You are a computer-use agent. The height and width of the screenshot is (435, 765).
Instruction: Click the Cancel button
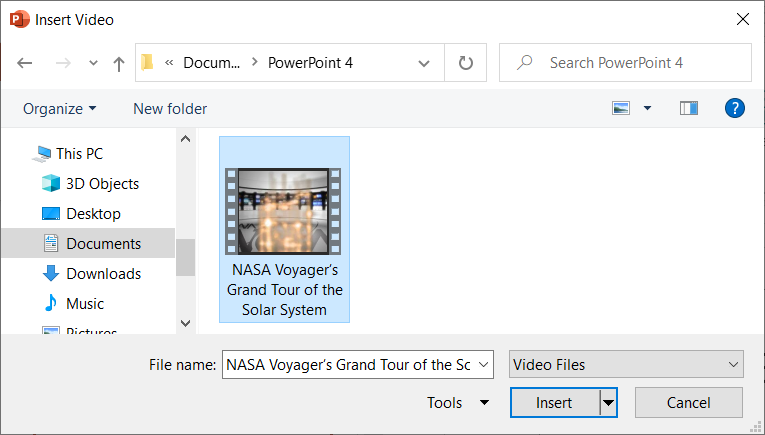pos(688,403)
